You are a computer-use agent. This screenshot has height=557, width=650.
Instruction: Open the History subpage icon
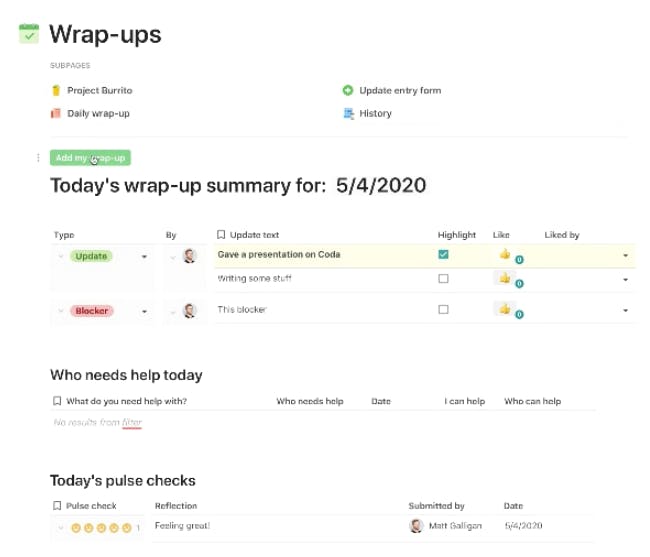pyautogui.click(x=349, y=113)
